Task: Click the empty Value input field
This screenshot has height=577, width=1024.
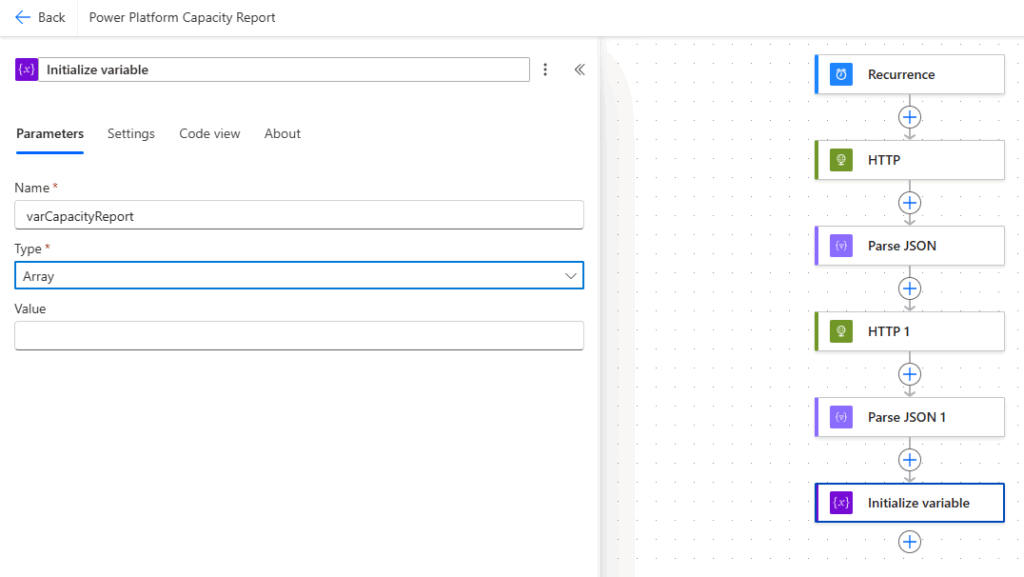Action: tap(298, 335)
